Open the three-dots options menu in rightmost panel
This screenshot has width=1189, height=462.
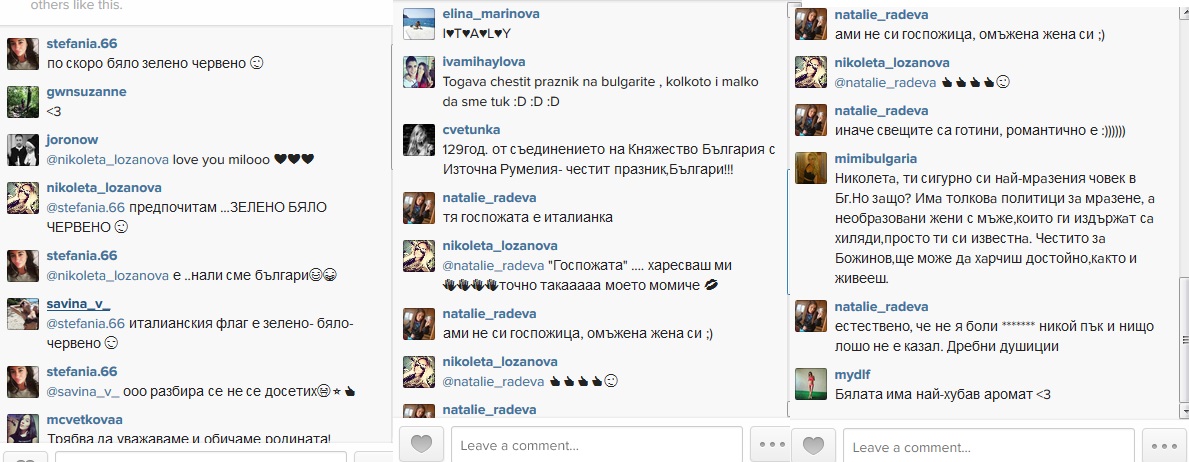click(1164, 445)
